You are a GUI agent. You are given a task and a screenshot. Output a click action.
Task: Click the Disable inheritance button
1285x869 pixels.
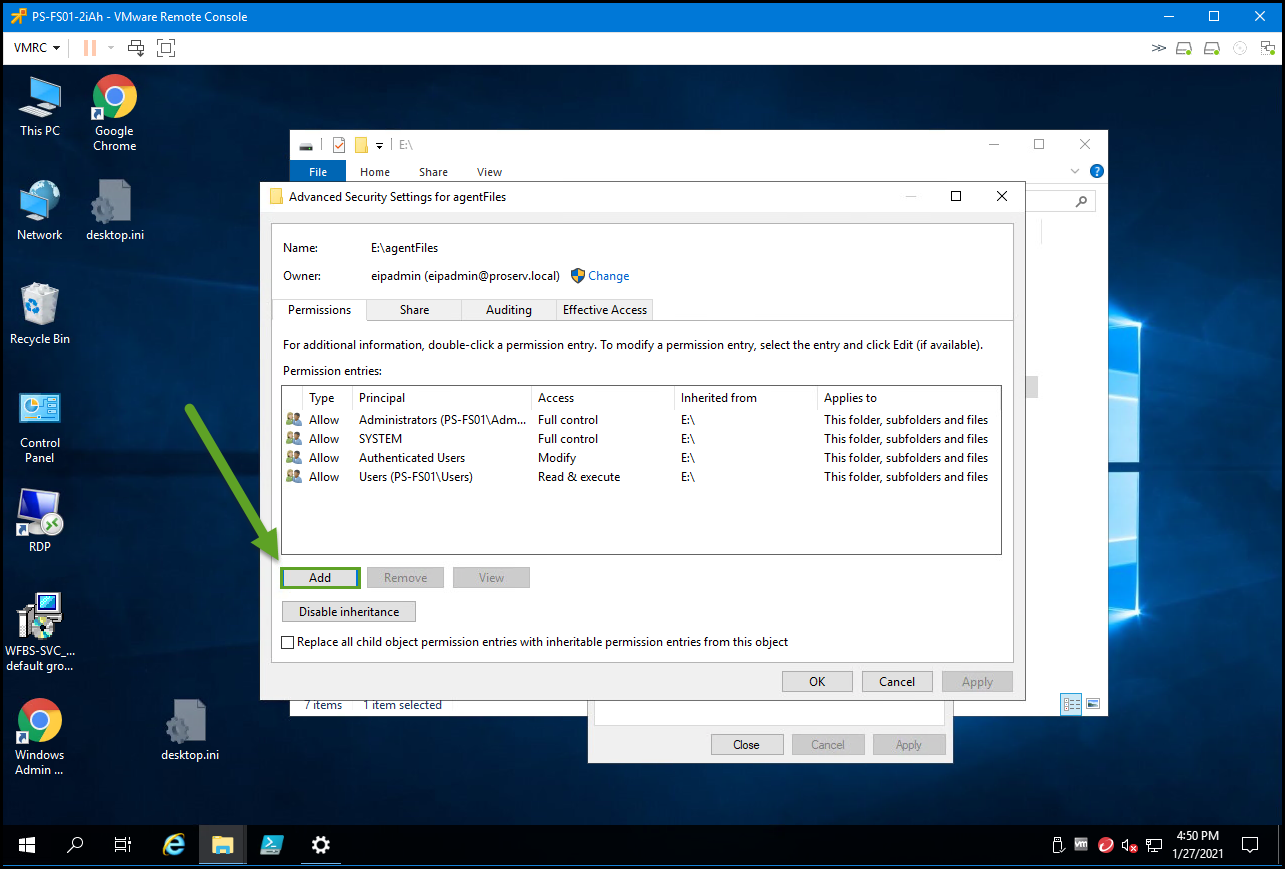point(348,611)
